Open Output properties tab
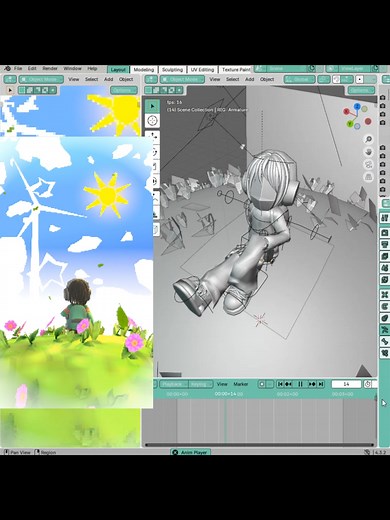The width and height of the screenshot is (390, 520). click(x=385, y=244)
